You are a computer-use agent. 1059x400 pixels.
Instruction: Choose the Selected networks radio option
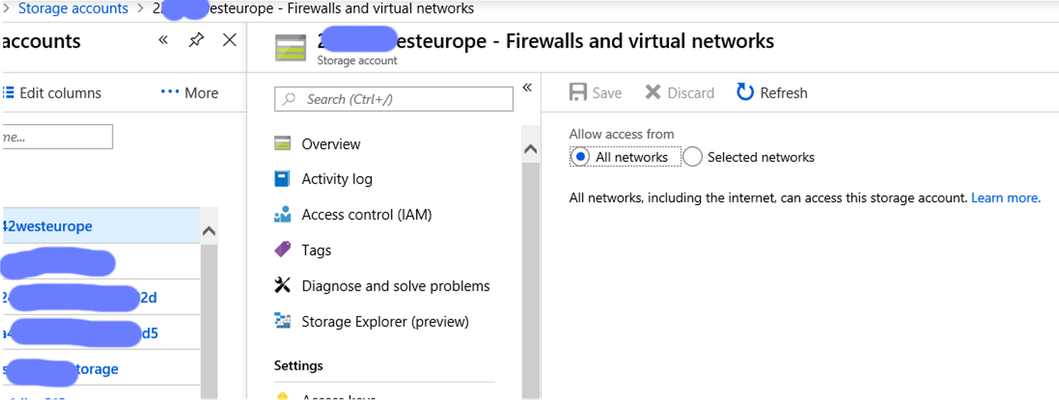[693, 157]
